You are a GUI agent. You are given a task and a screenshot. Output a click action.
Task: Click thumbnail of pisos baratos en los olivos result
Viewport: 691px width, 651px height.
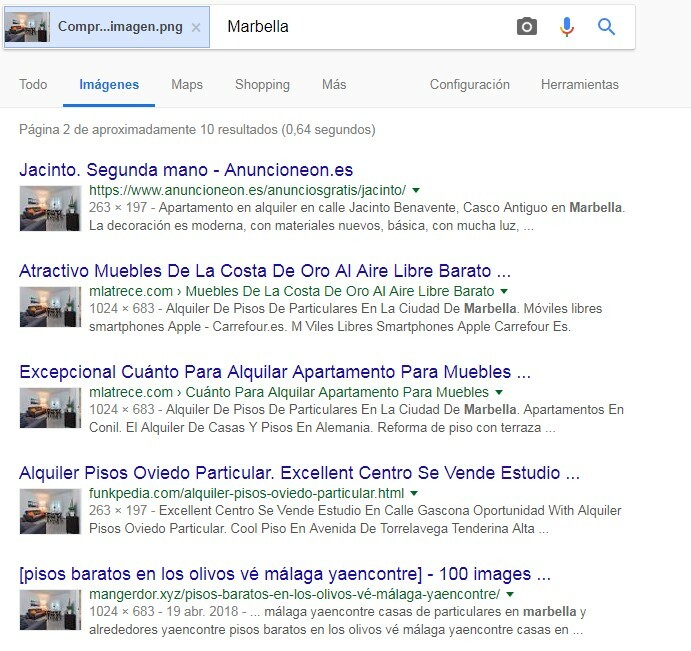click(50, 611)
